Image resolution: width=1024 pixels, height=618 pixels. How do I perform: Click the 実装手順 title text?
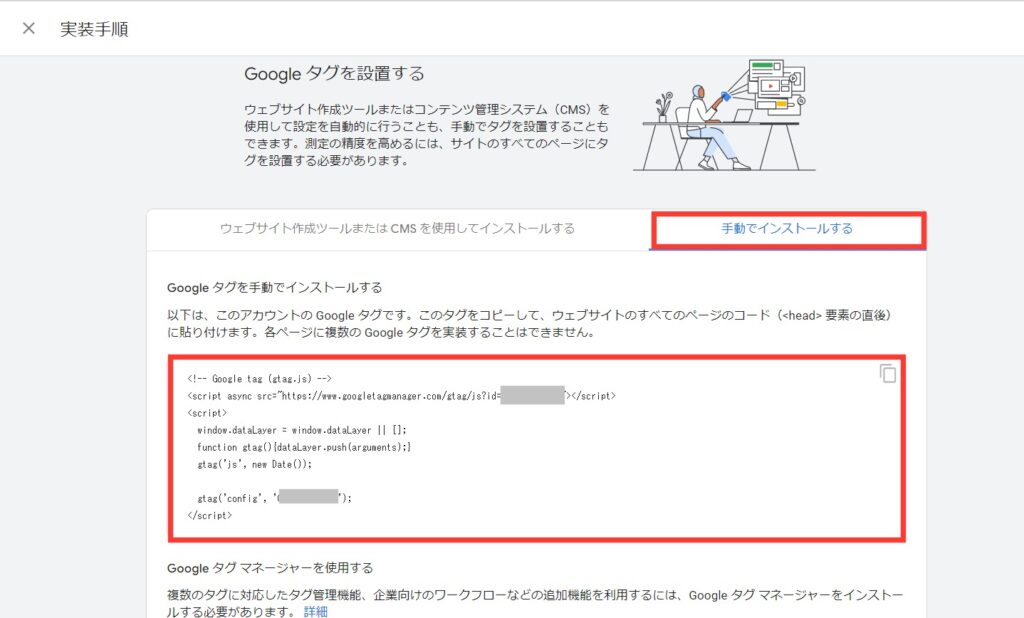[x=95, y=29]
